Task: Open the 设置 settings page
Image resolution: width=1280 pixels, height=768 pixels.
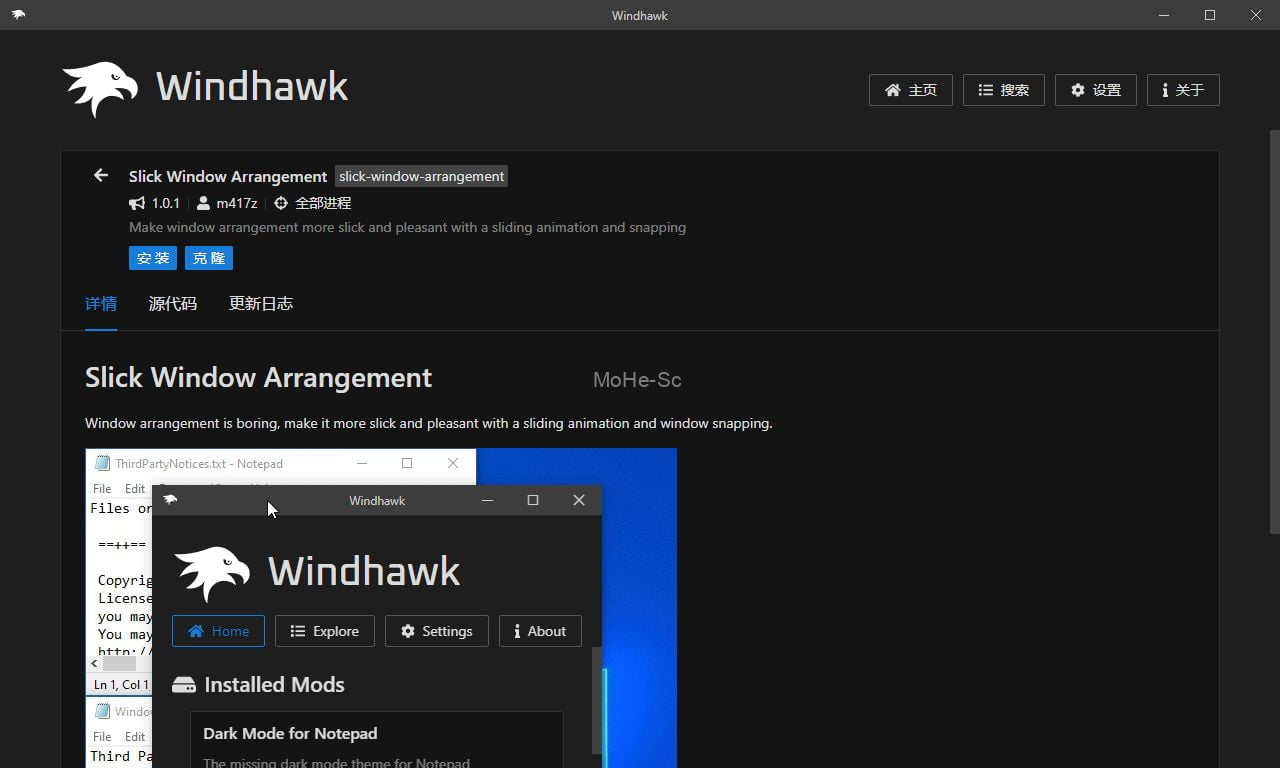Action: tap(1095, 90)
